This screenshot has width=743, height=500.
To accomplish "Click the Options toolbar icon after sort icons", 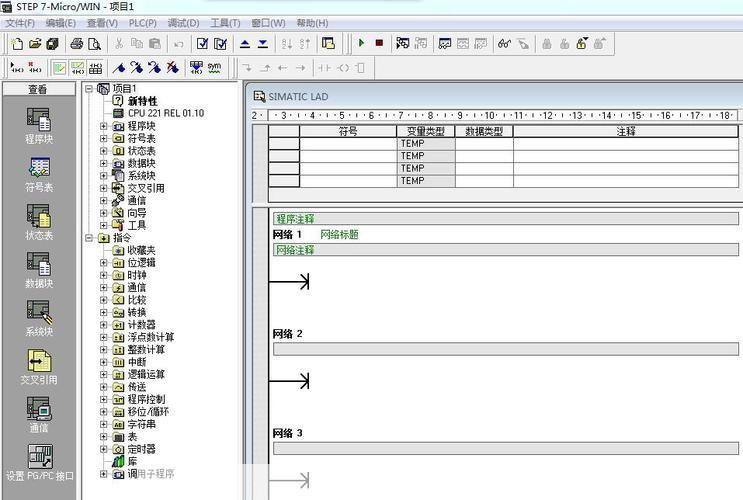I will (328, 44).
